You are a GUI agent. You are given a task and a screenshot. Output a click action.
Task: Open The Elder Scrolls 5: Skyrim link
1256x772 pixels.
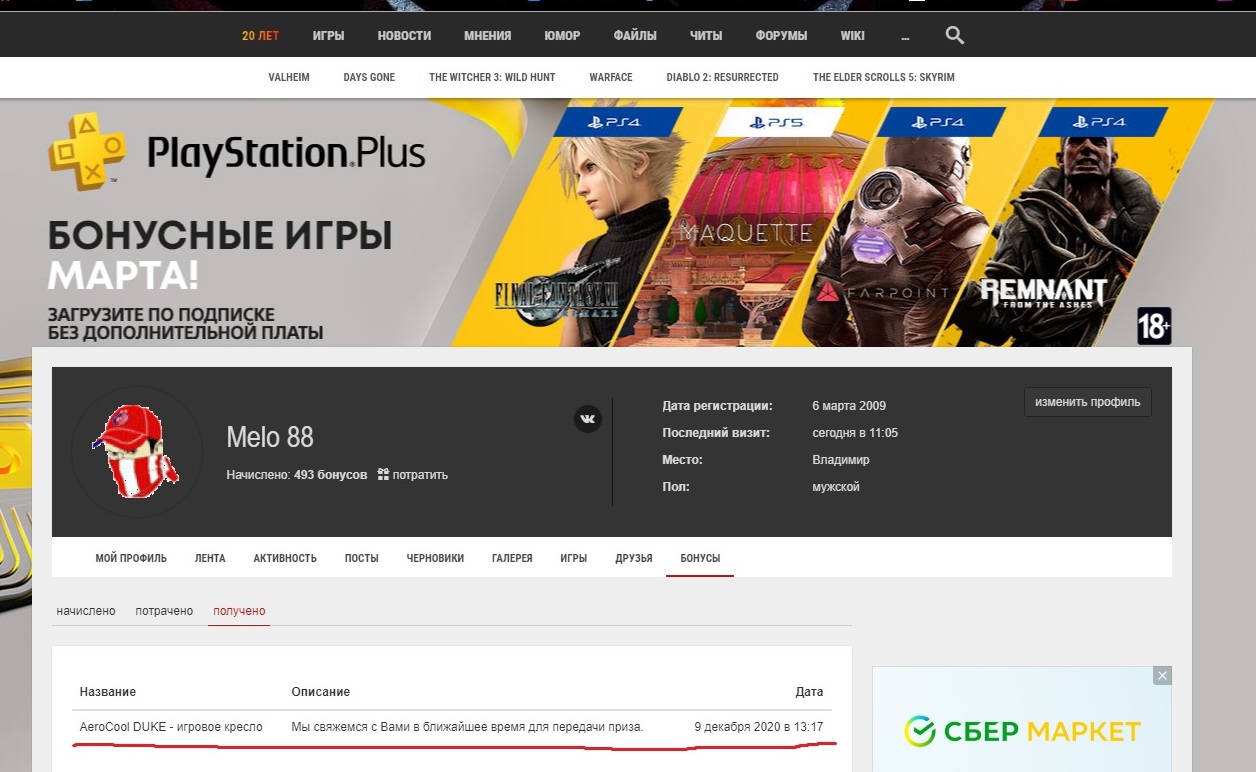[883, 77]
